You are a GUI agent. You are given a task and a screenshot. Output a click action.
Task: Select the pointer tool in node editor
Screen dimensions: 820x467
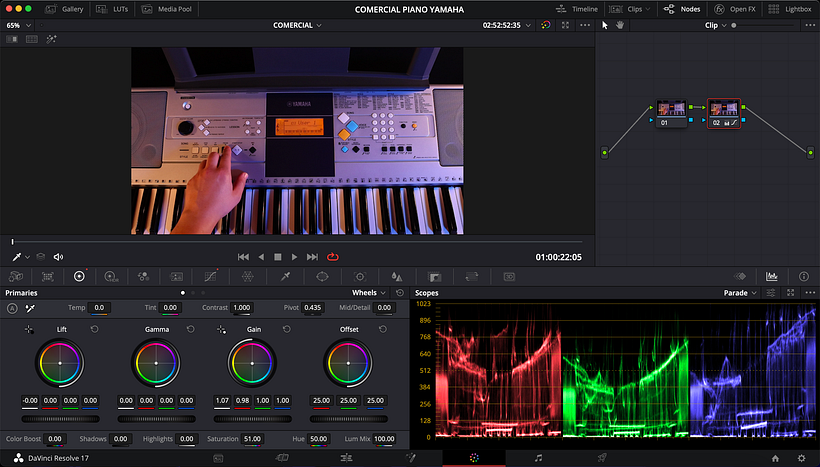(x=605, y=25)
